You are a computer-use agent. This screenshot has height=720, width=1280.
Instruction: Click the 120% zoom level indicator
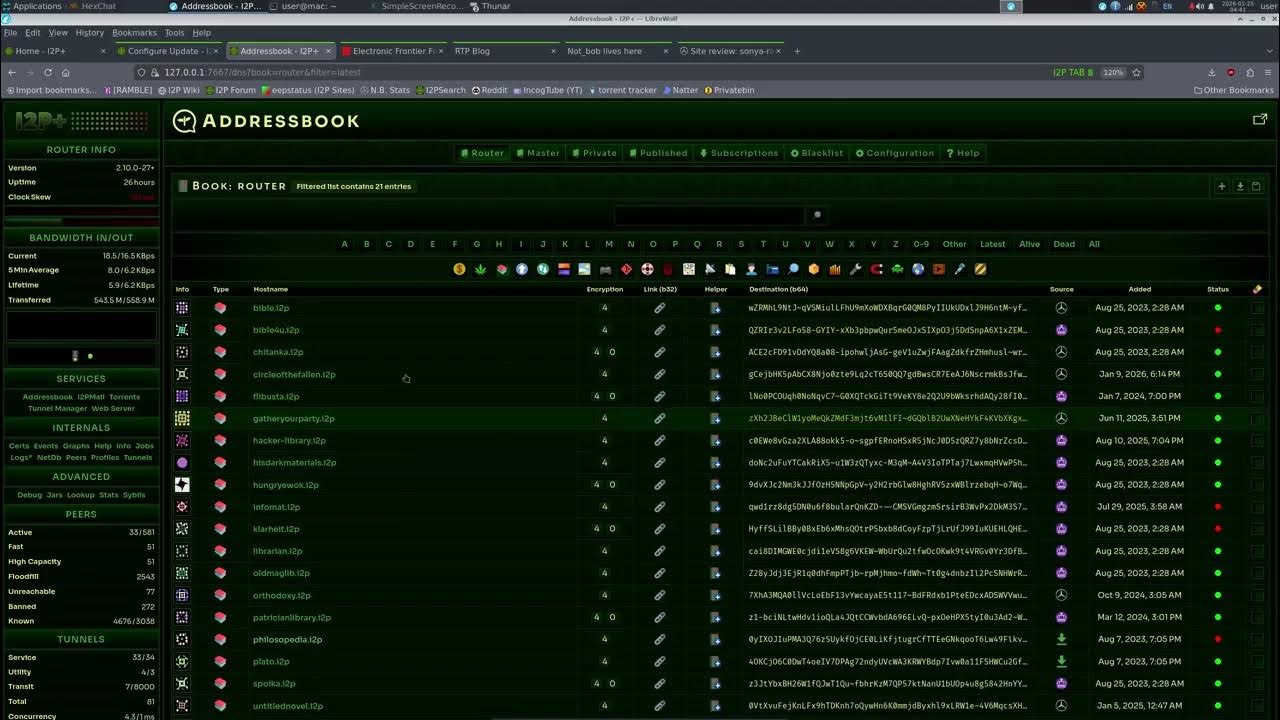[1113, 72]
